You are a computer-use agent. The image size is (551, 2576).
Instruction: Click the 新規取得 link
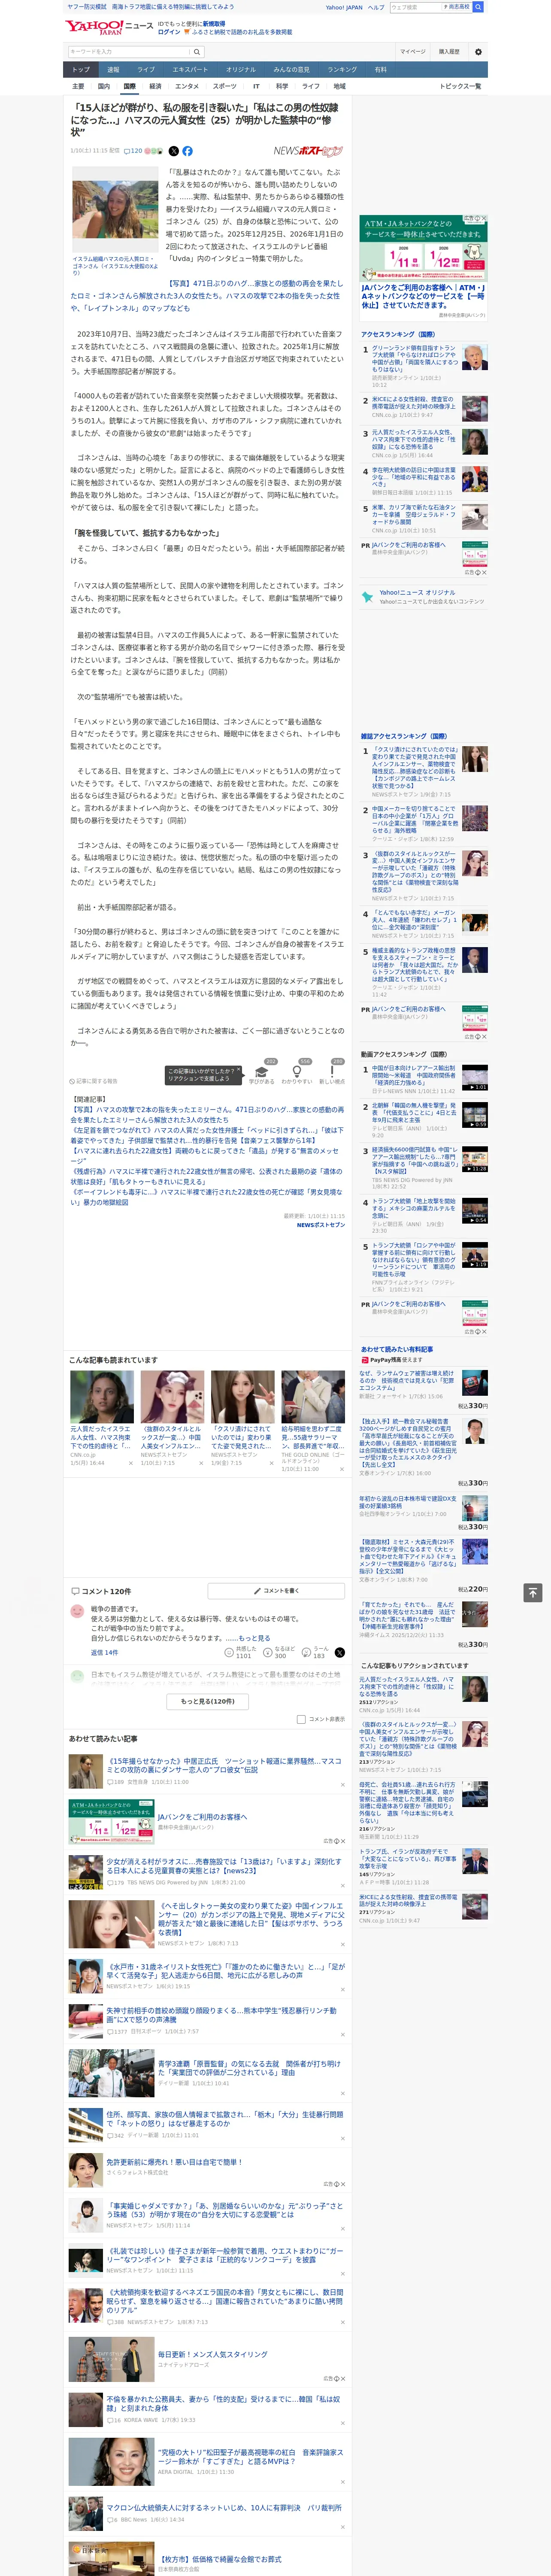click(x=214, y=23)
